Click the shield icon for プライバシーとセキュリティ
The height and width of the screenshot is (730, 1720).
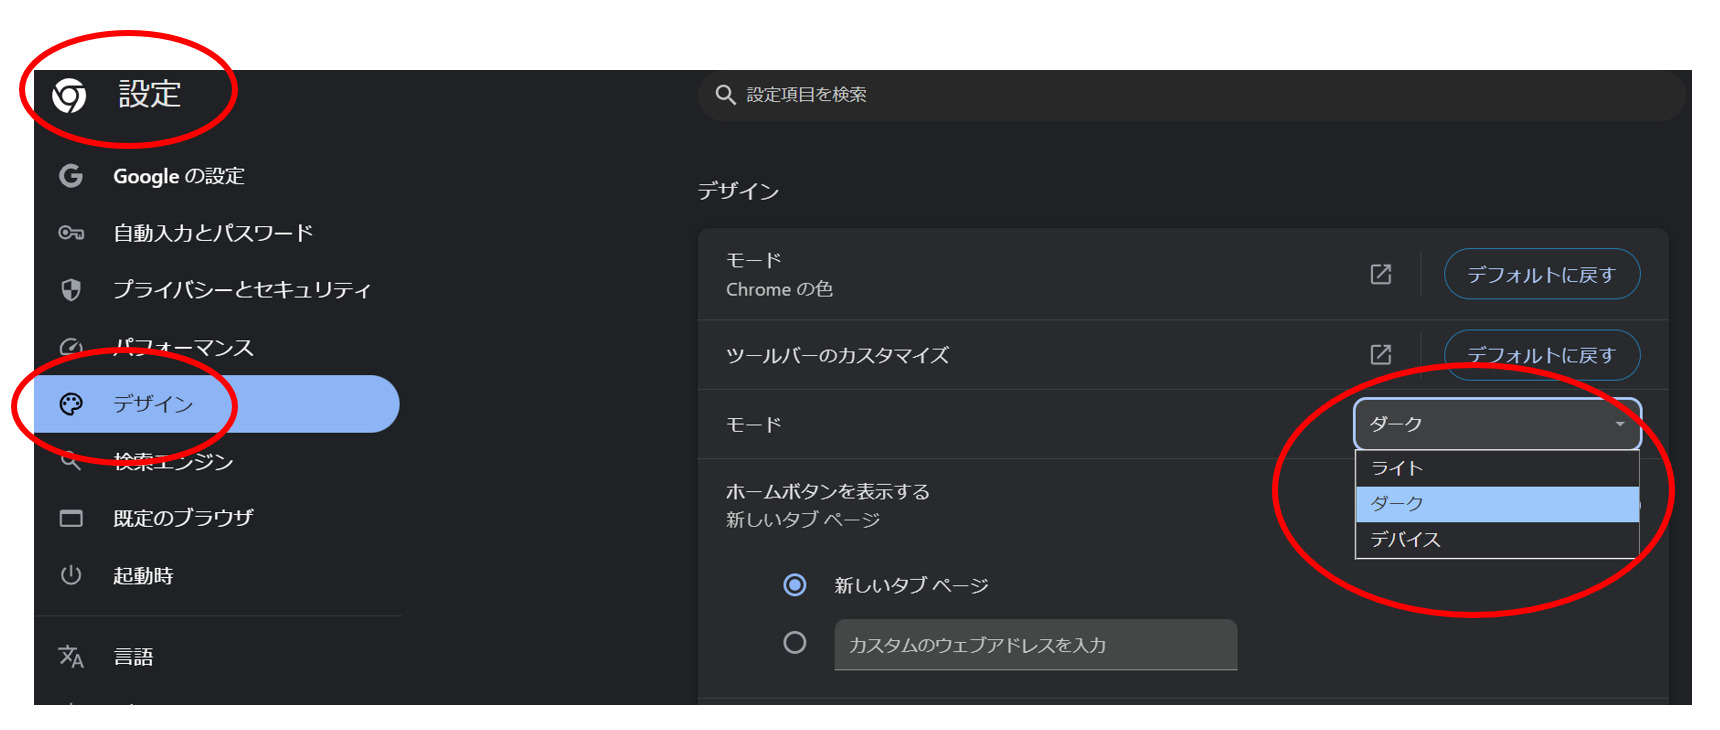coord(71,290)
